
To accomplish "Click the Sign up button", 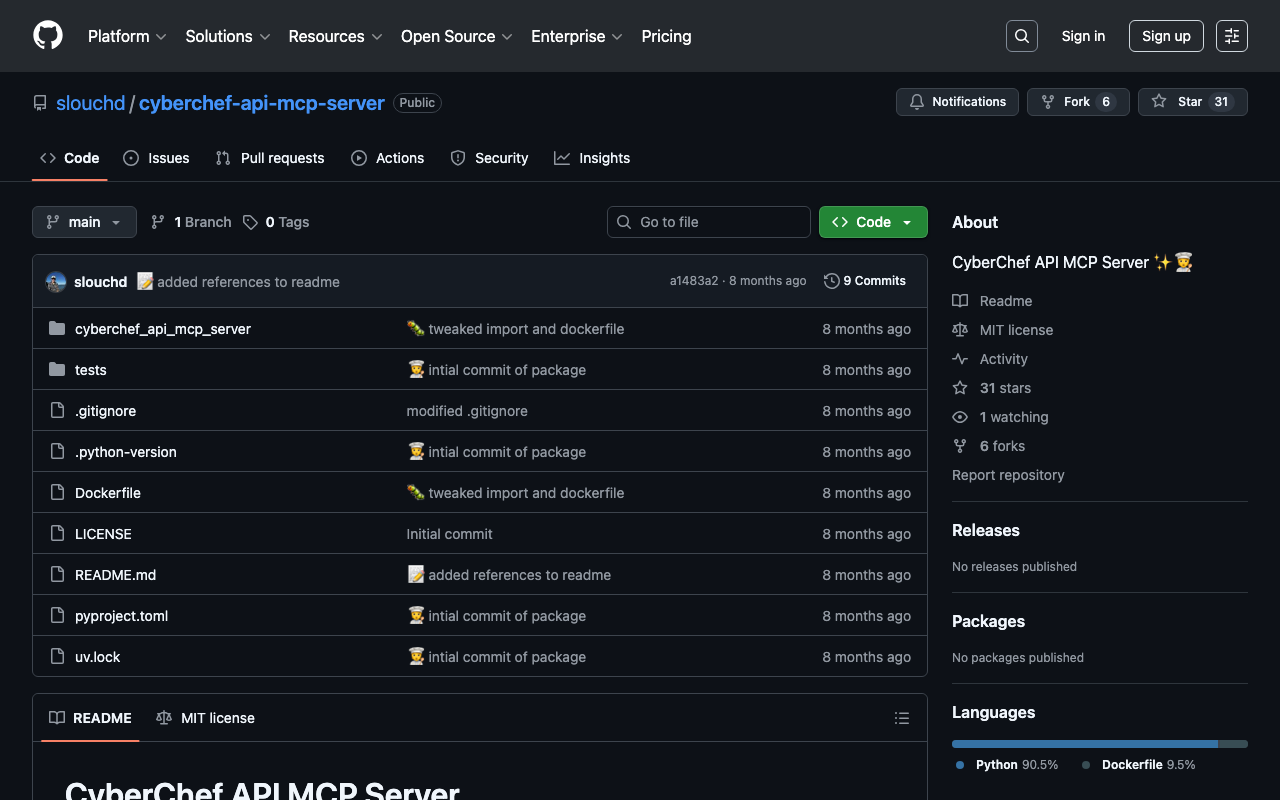I will pyautogui.click(x=1165, y=36).
